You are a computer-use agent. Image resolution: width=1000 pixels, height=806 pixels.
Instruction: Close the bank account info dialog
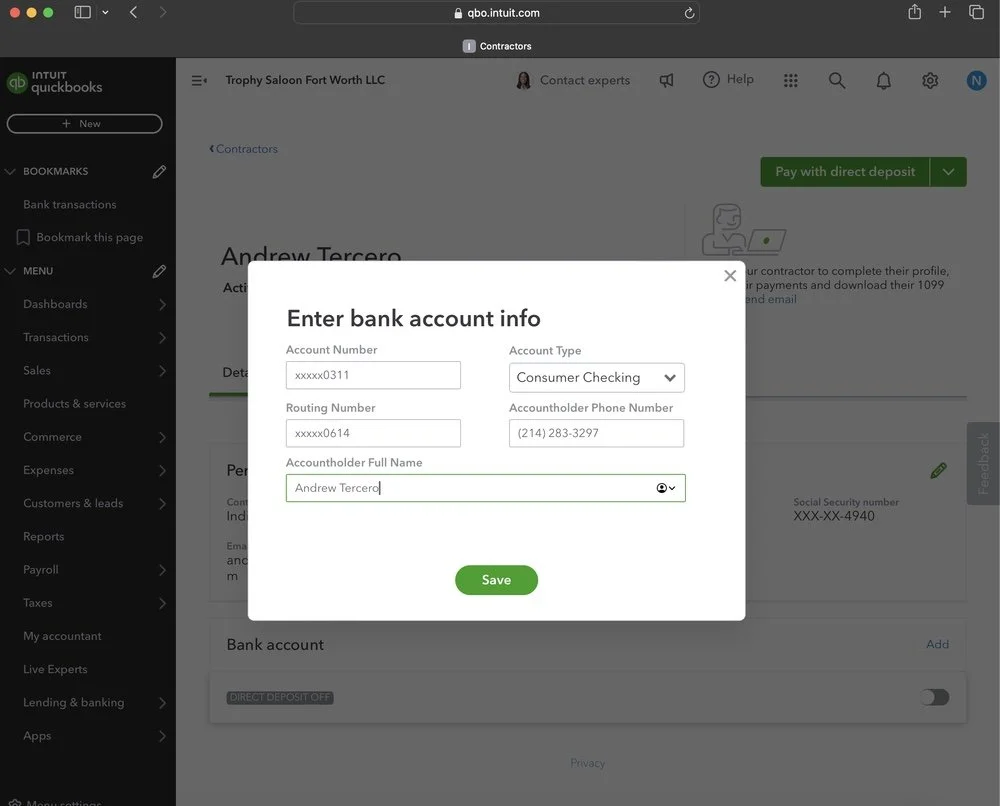(x=730, y=275)
